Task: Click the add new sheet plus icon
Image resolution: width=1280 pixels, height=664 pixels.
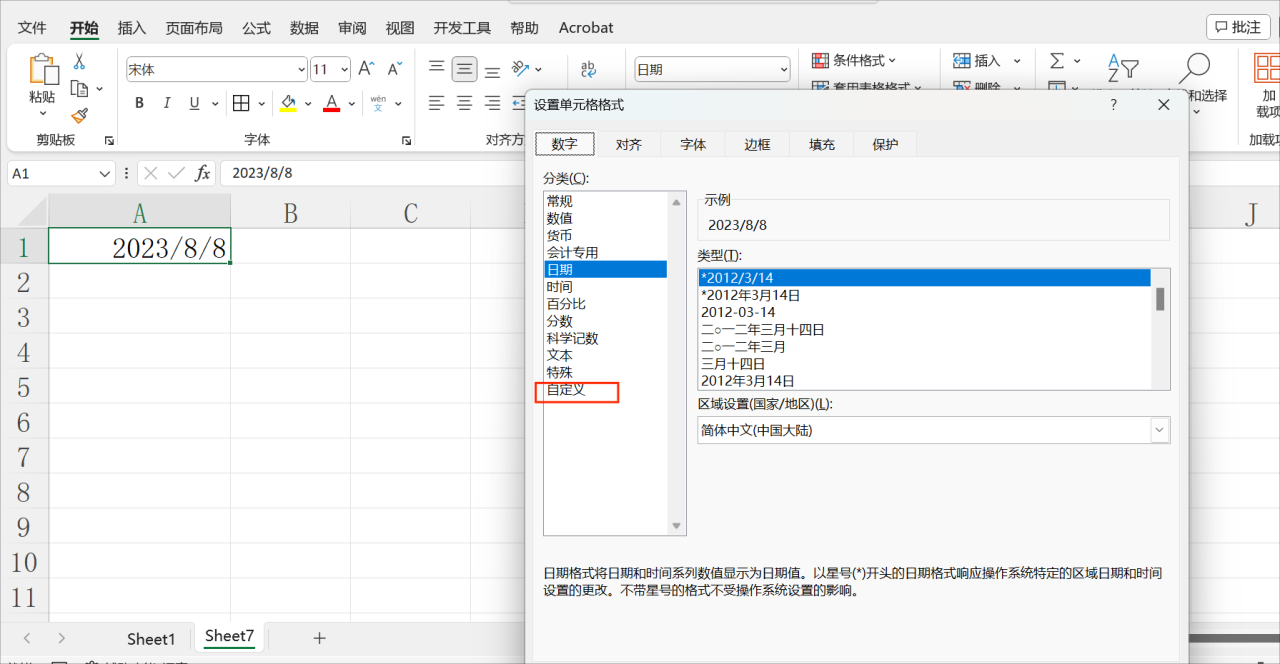Action: tap(319, 637)
